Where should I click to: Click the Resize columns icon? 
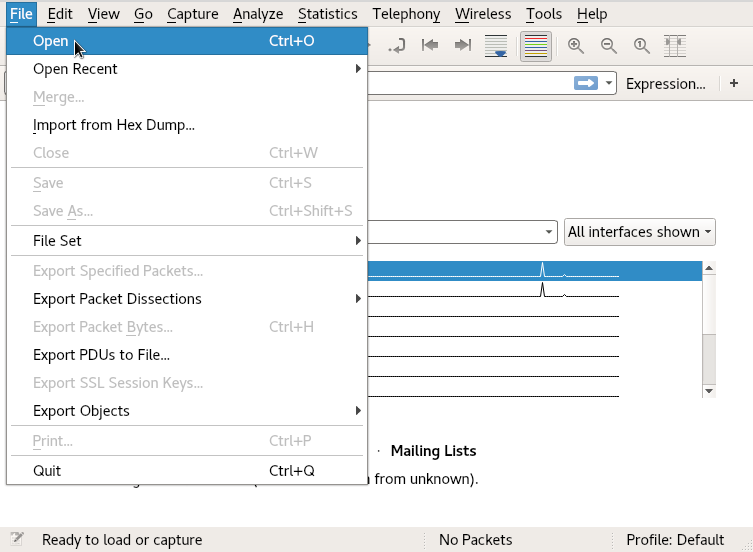675,46
